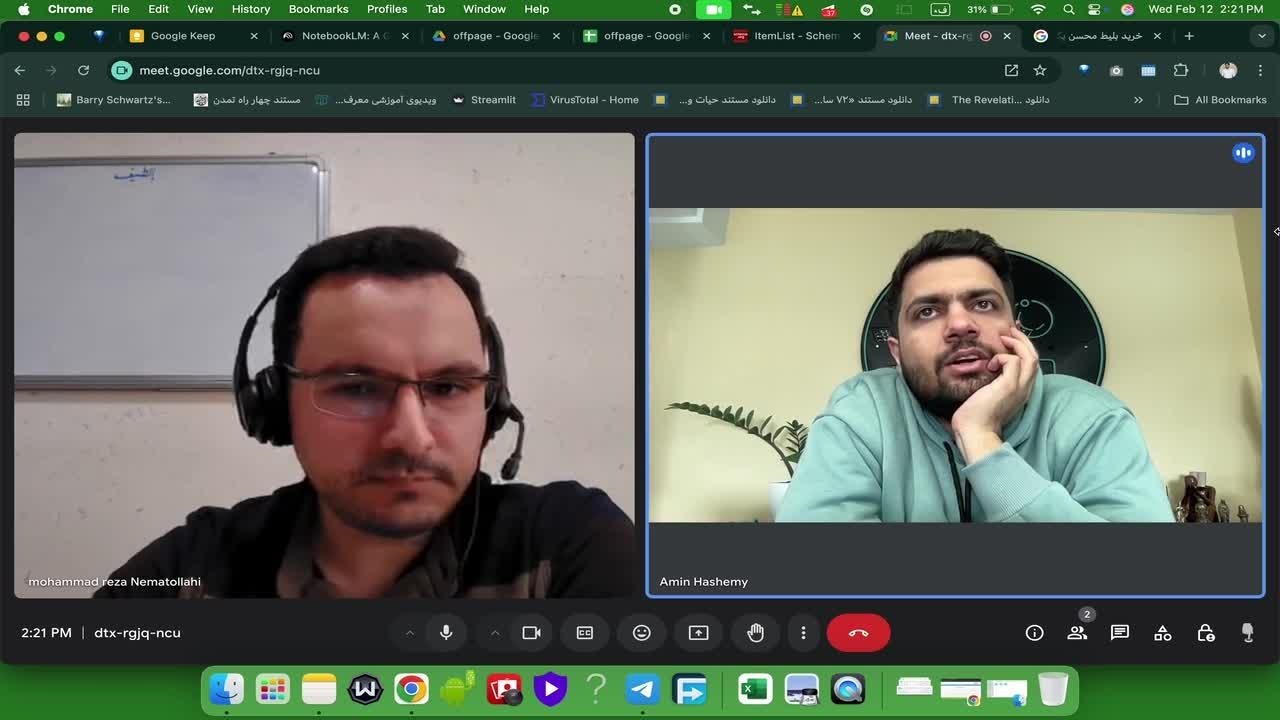Click the present screen icon
The height and width of the screenshot is (720, 1280).
pyautogui.click(x=698, y=633)
